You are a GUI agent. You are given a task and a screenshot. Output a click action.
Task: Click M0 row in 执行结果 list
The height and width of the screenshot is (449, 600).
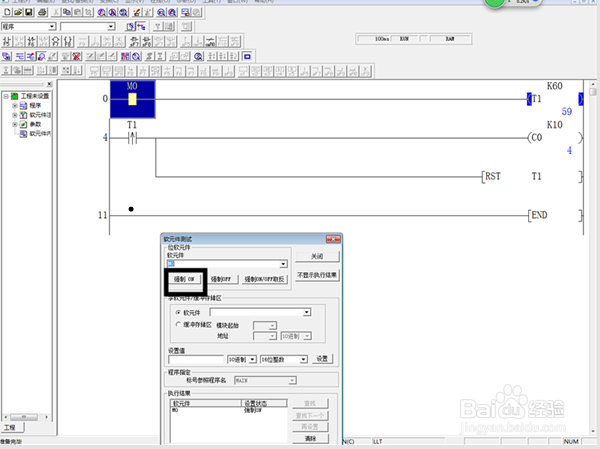[x=228, y=410]
